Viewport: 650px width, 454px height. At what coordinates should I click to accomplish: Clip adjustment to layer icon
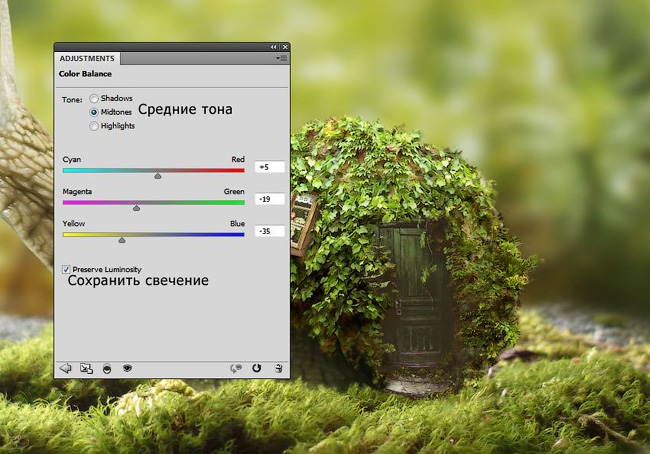point(107,368)
